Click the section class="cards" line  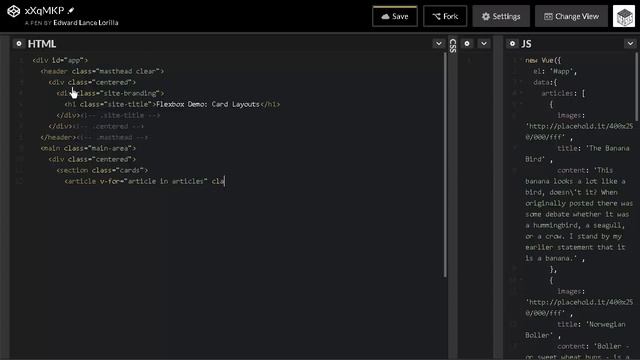(102, 170)
